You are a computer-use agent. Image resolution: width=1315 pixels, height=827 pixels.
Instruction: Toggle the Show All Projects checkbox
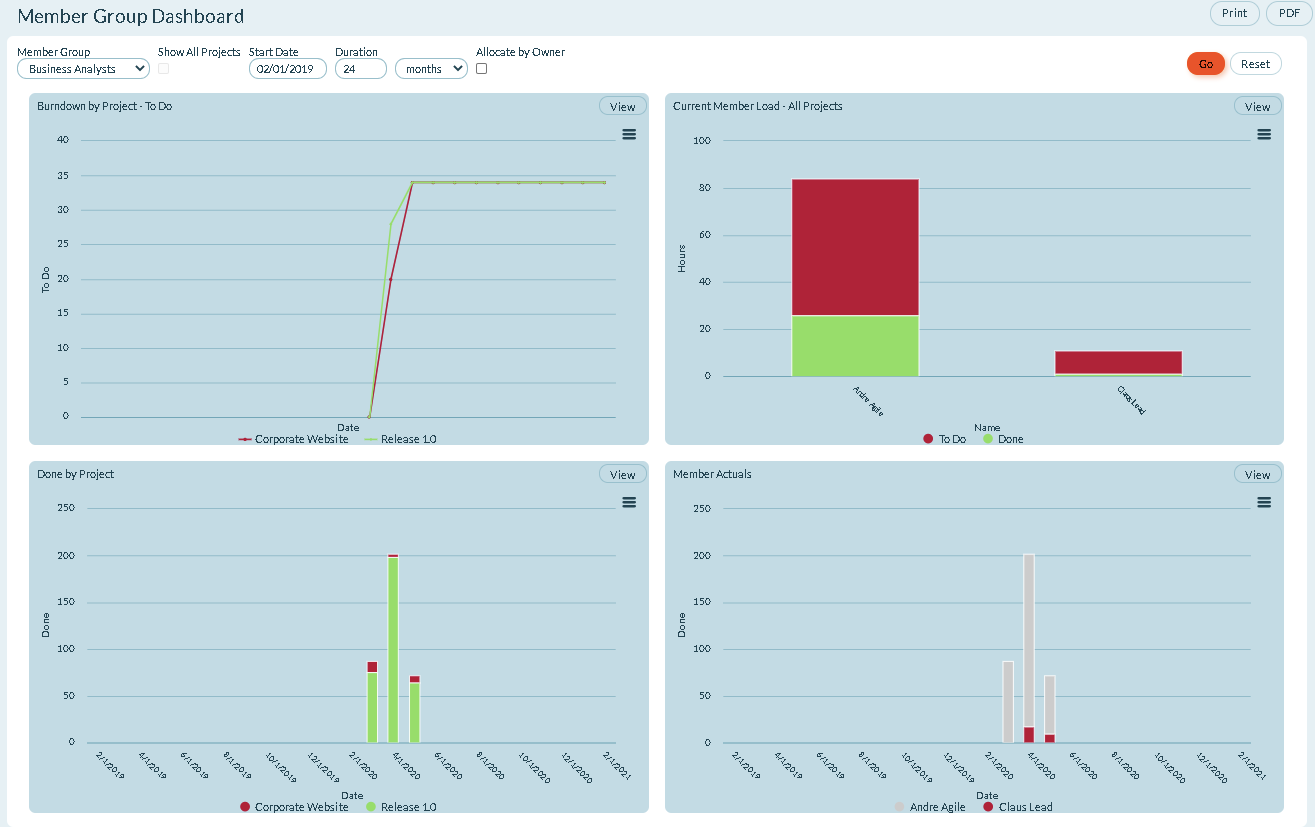point(163,69)
